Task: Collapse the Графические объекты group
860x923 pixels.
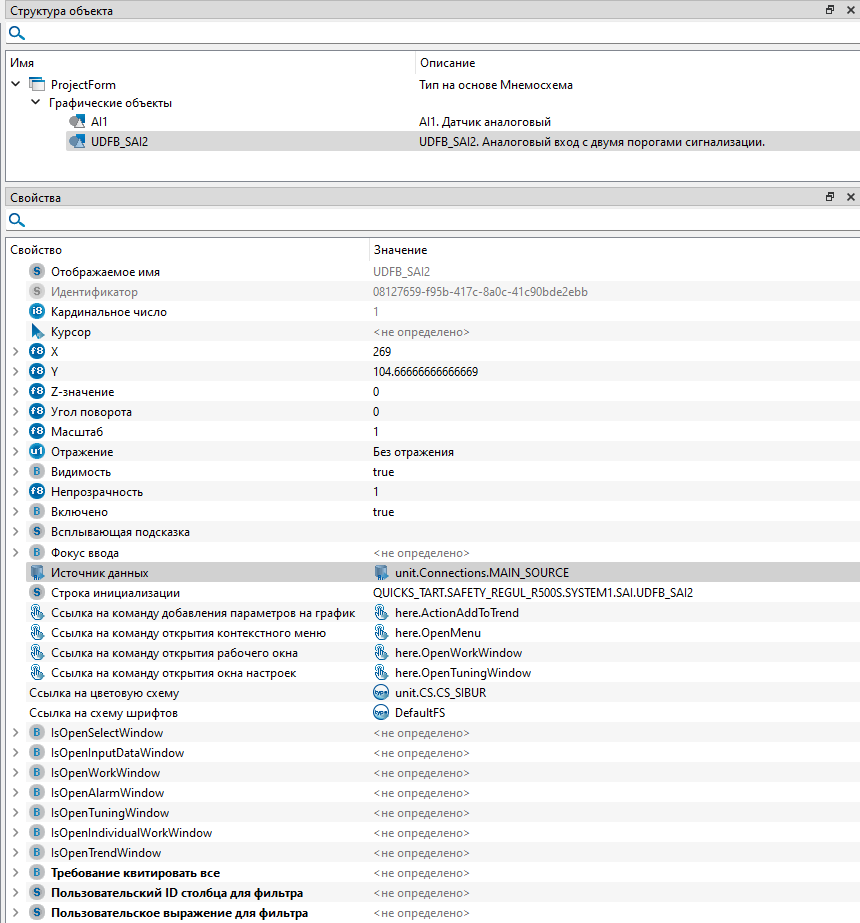Action: point(35,103)
